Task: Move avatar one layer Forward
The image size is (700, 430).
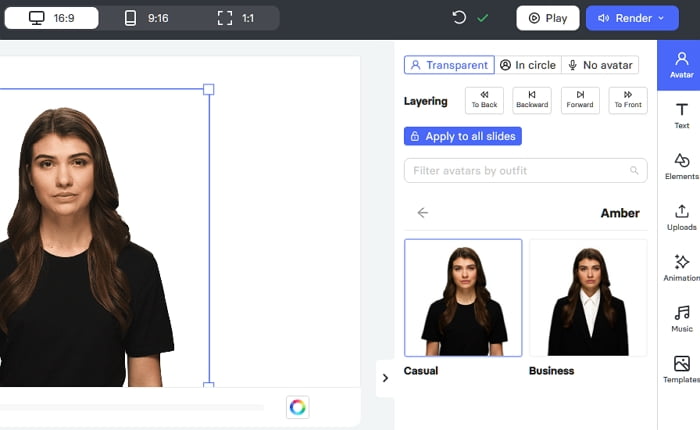Action: tap(580, 100)
